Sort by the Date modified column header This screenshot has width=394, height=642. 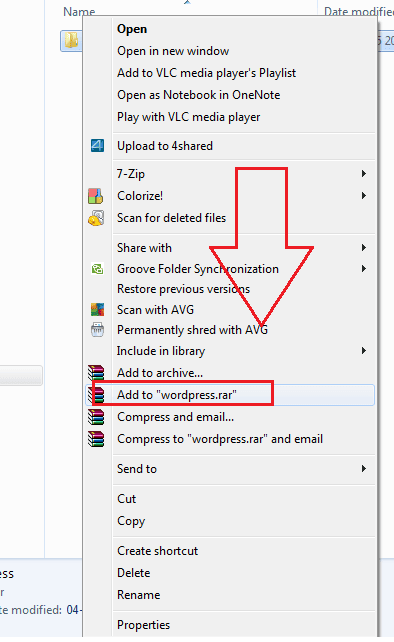(358, 12)
